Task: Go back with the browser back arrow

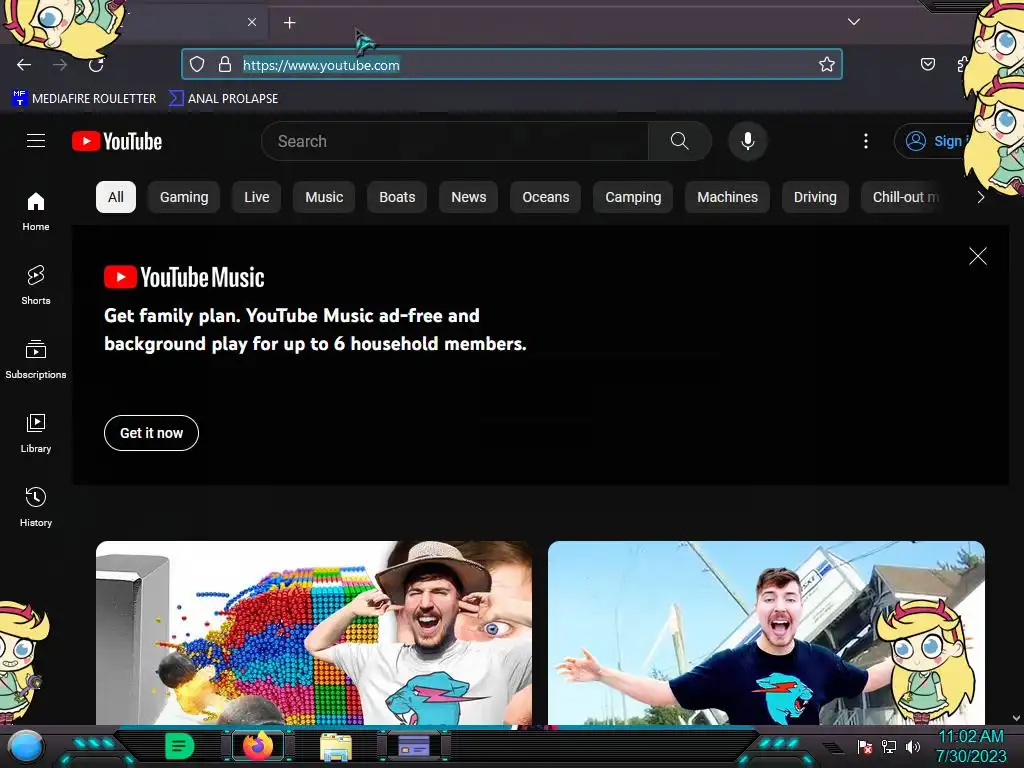Action: 24,65
